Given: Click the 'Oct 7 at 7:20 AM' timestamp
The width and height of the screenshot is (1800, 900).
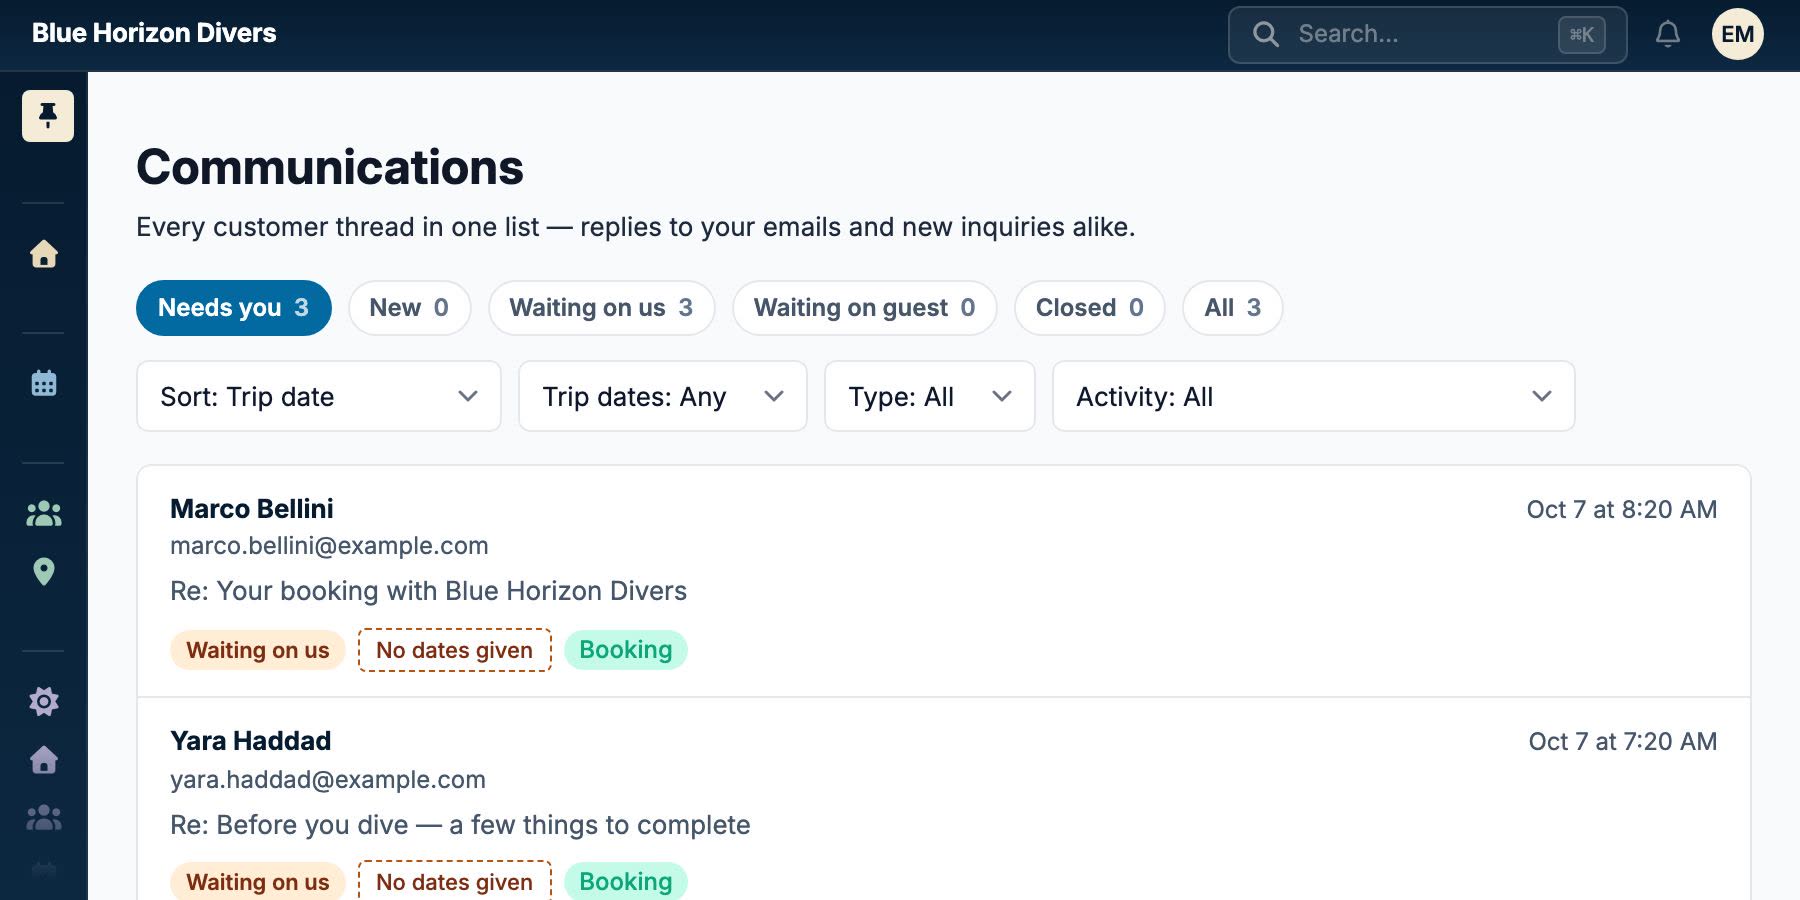Looking at the screenshot, I should (1623, 742).
